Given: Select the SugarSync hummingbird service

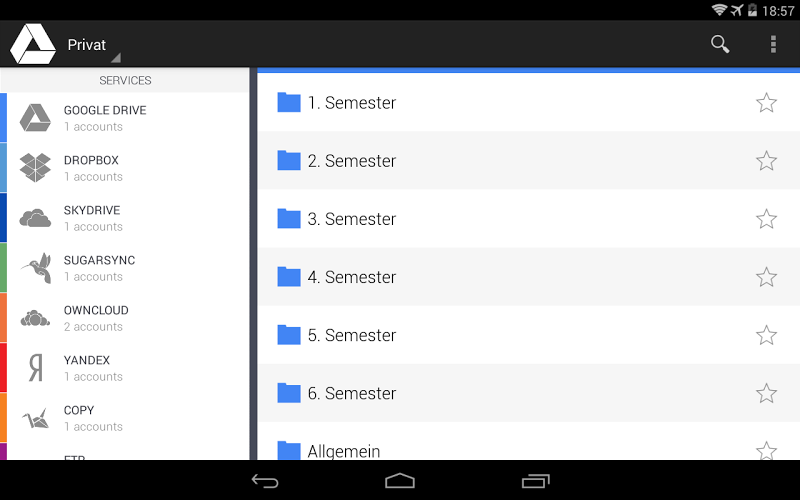Looking at the screenshot, I should coord(124,268).
